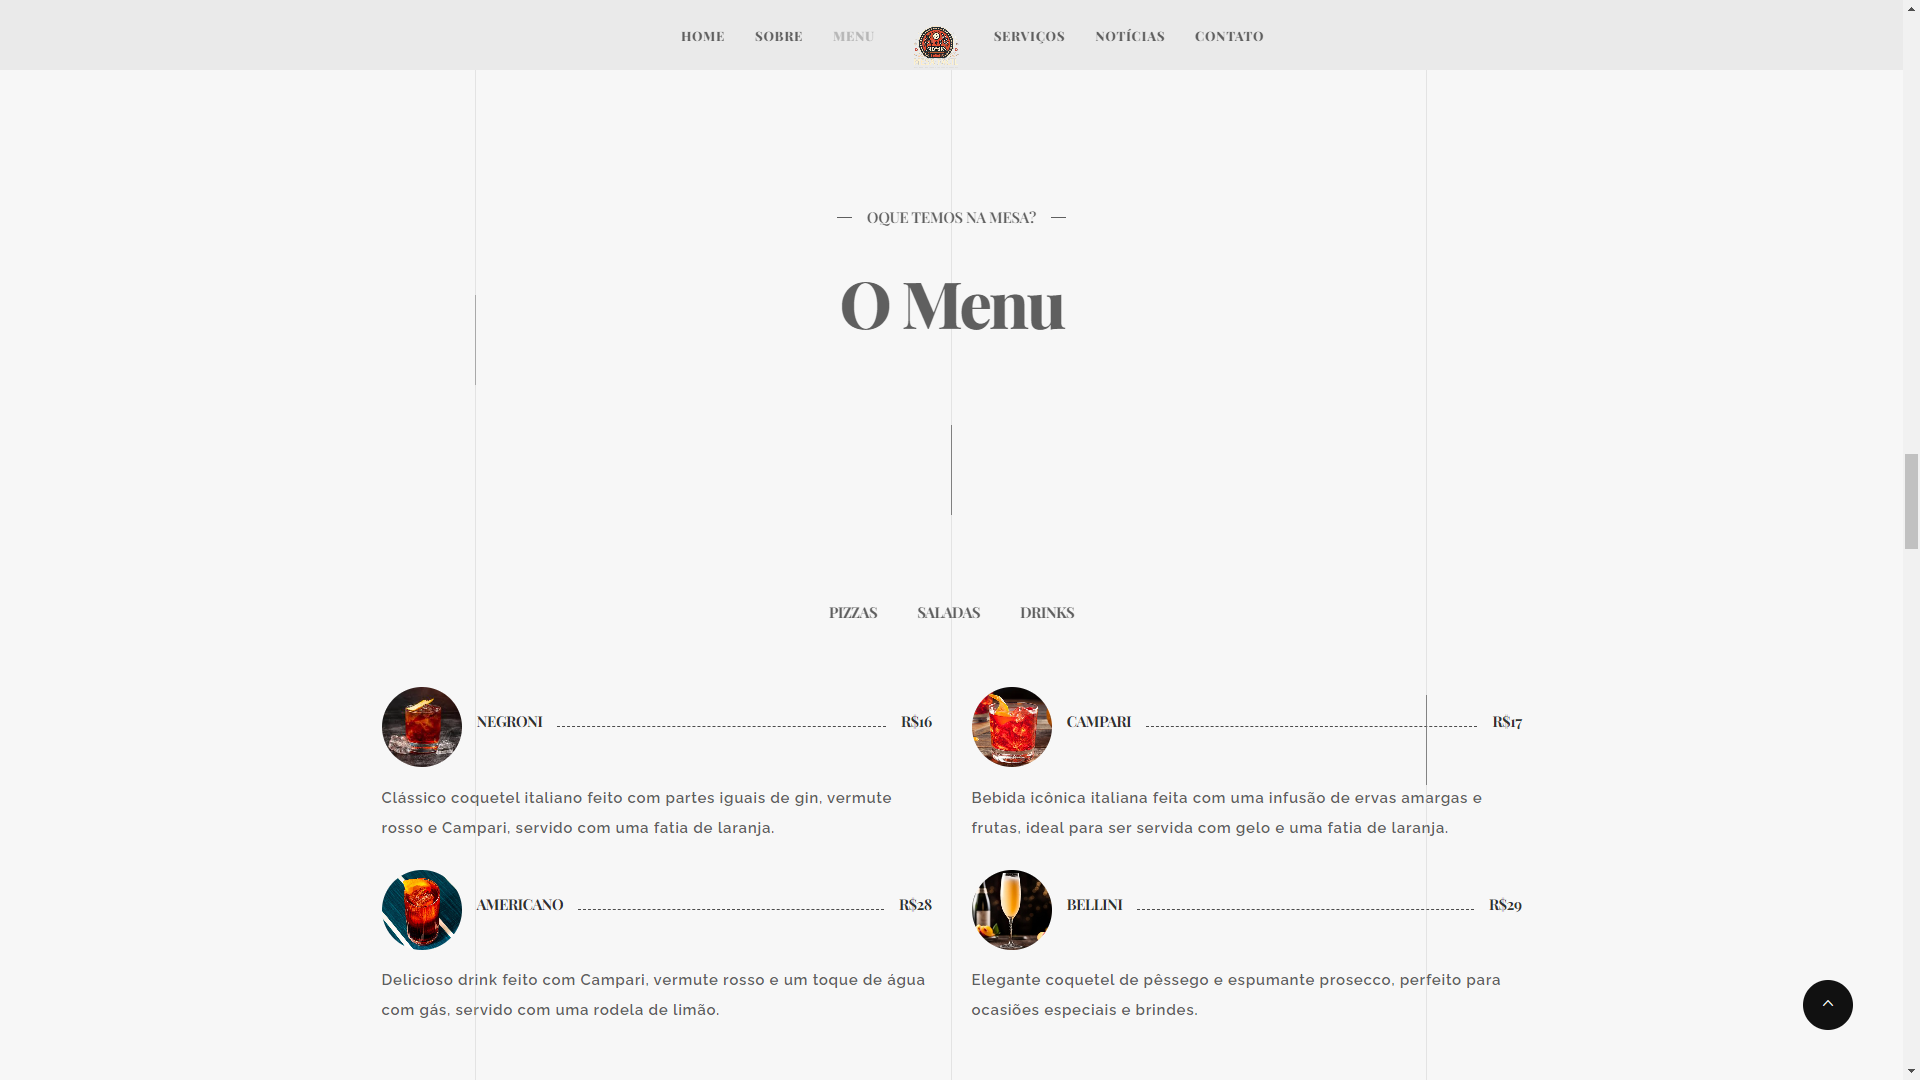The height and width of the screenshot is (1080, 1920).
Task: Click the restaurant logo icon center navbar
Action: coord(935,42)
